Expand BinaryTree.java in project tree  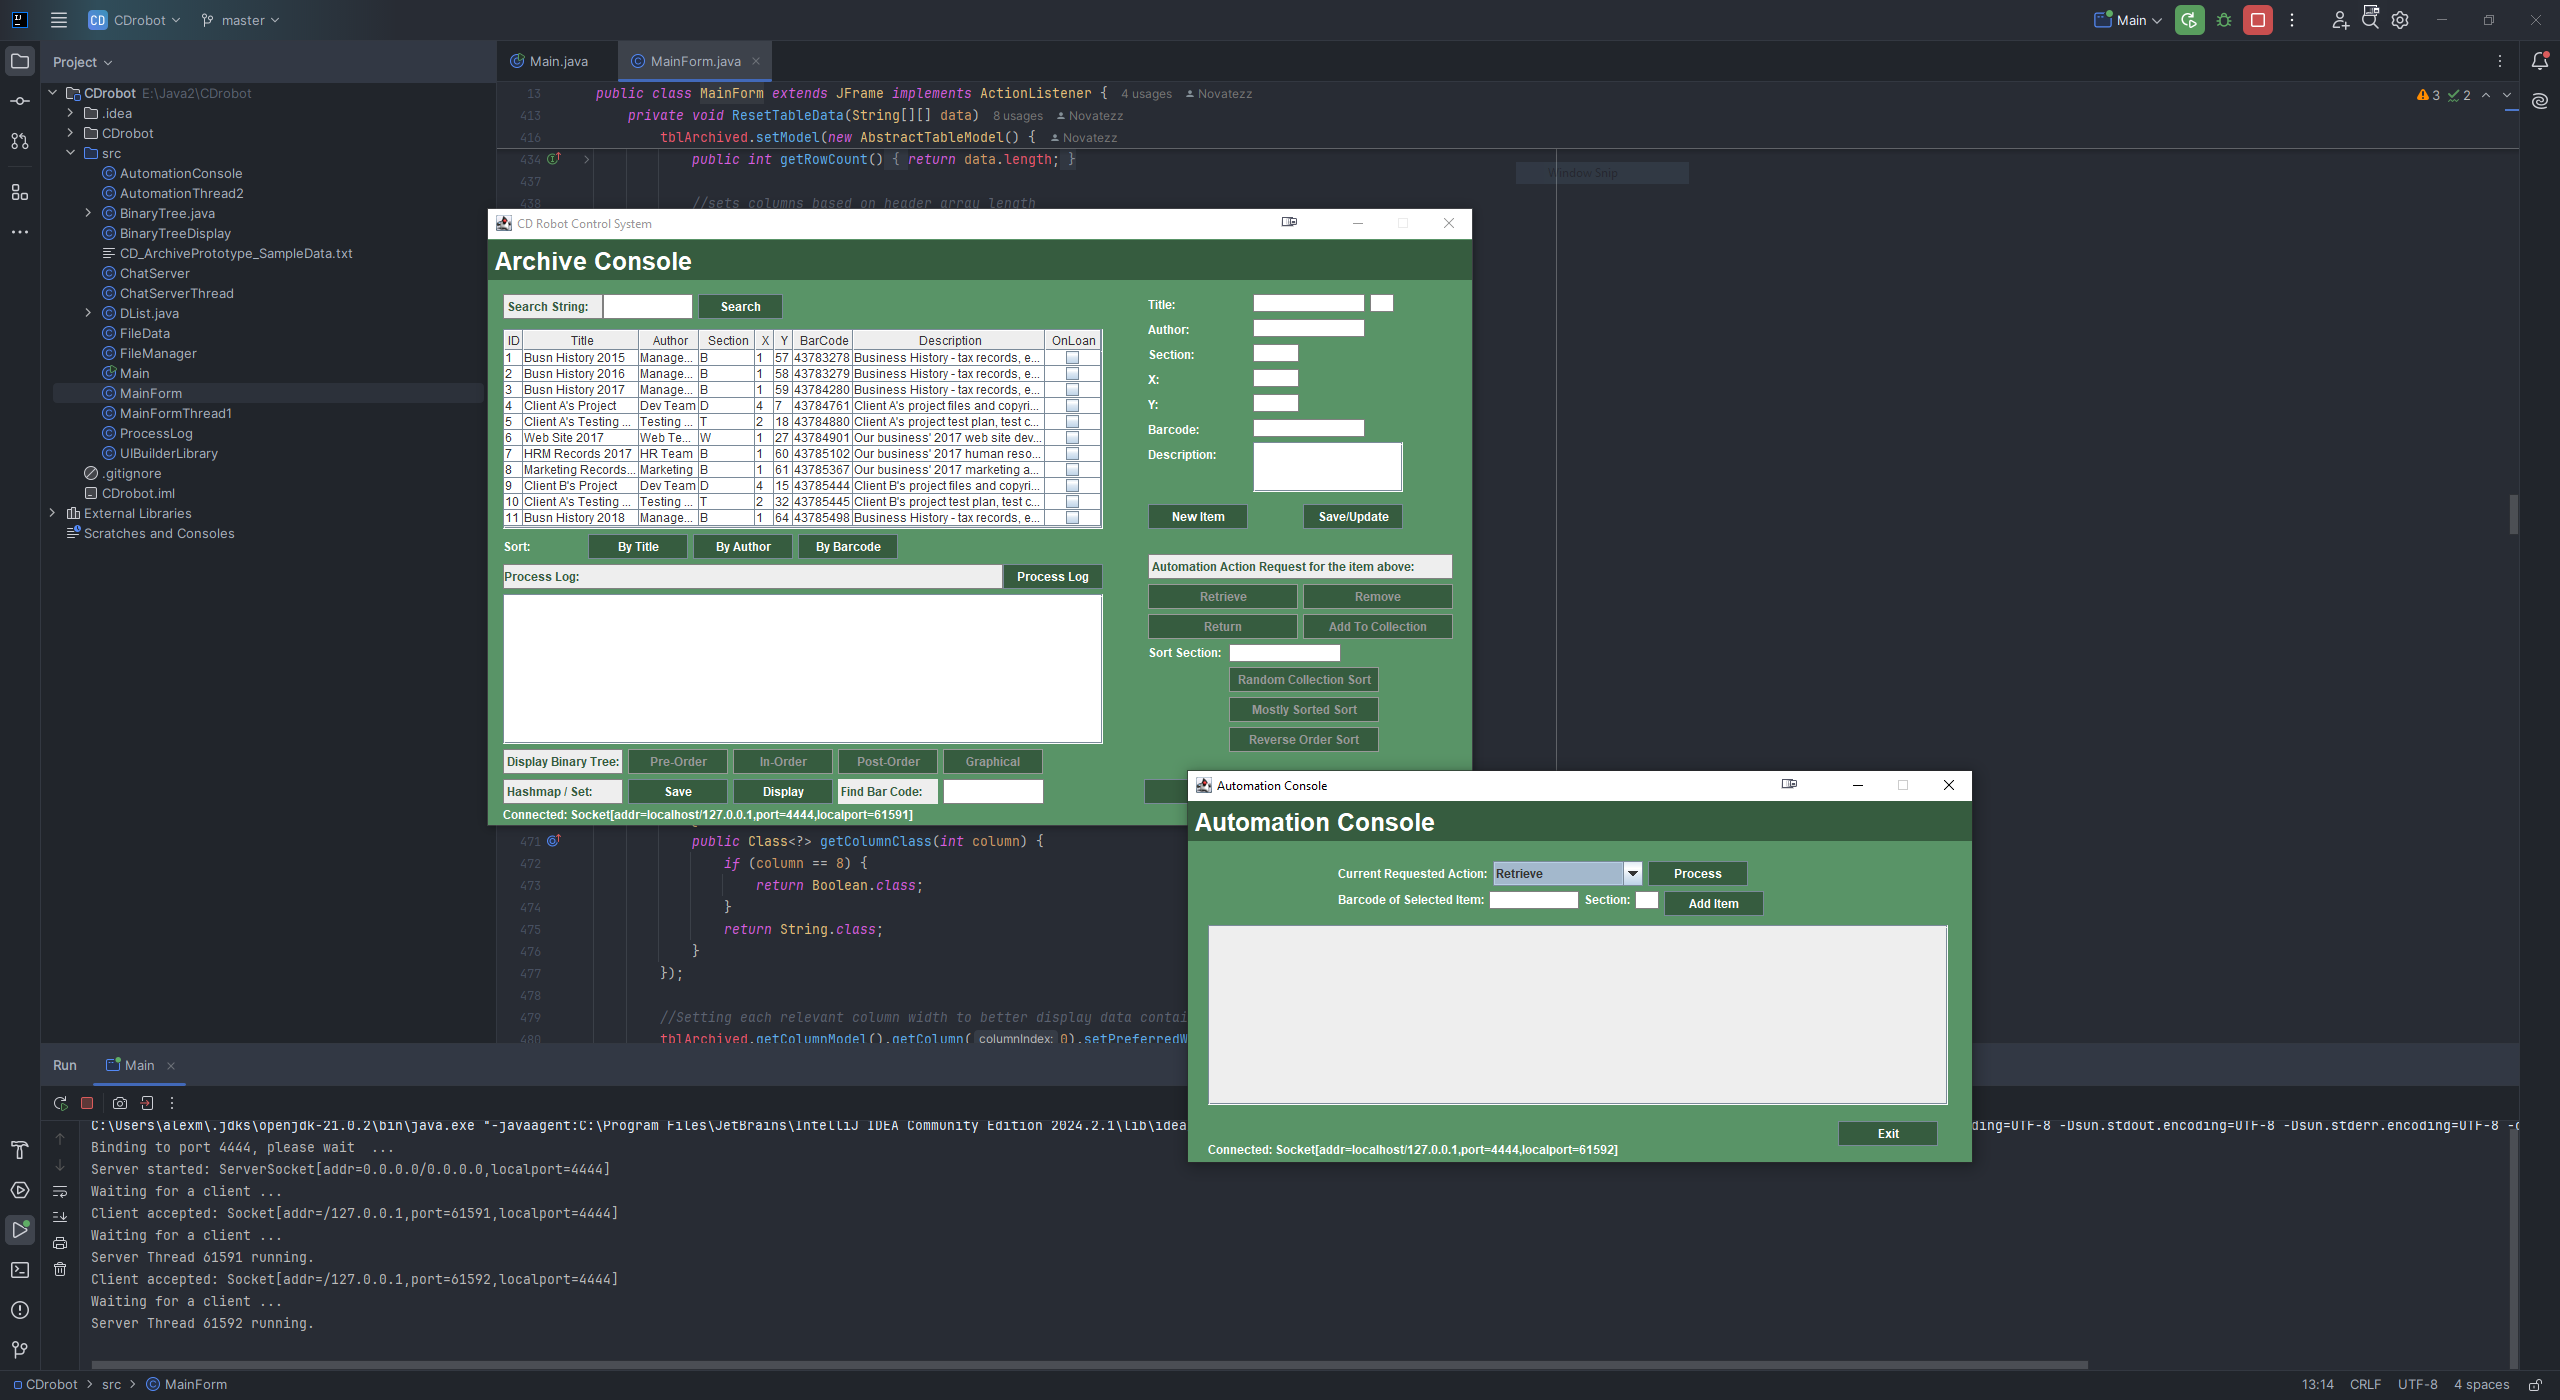pos(88,213)
